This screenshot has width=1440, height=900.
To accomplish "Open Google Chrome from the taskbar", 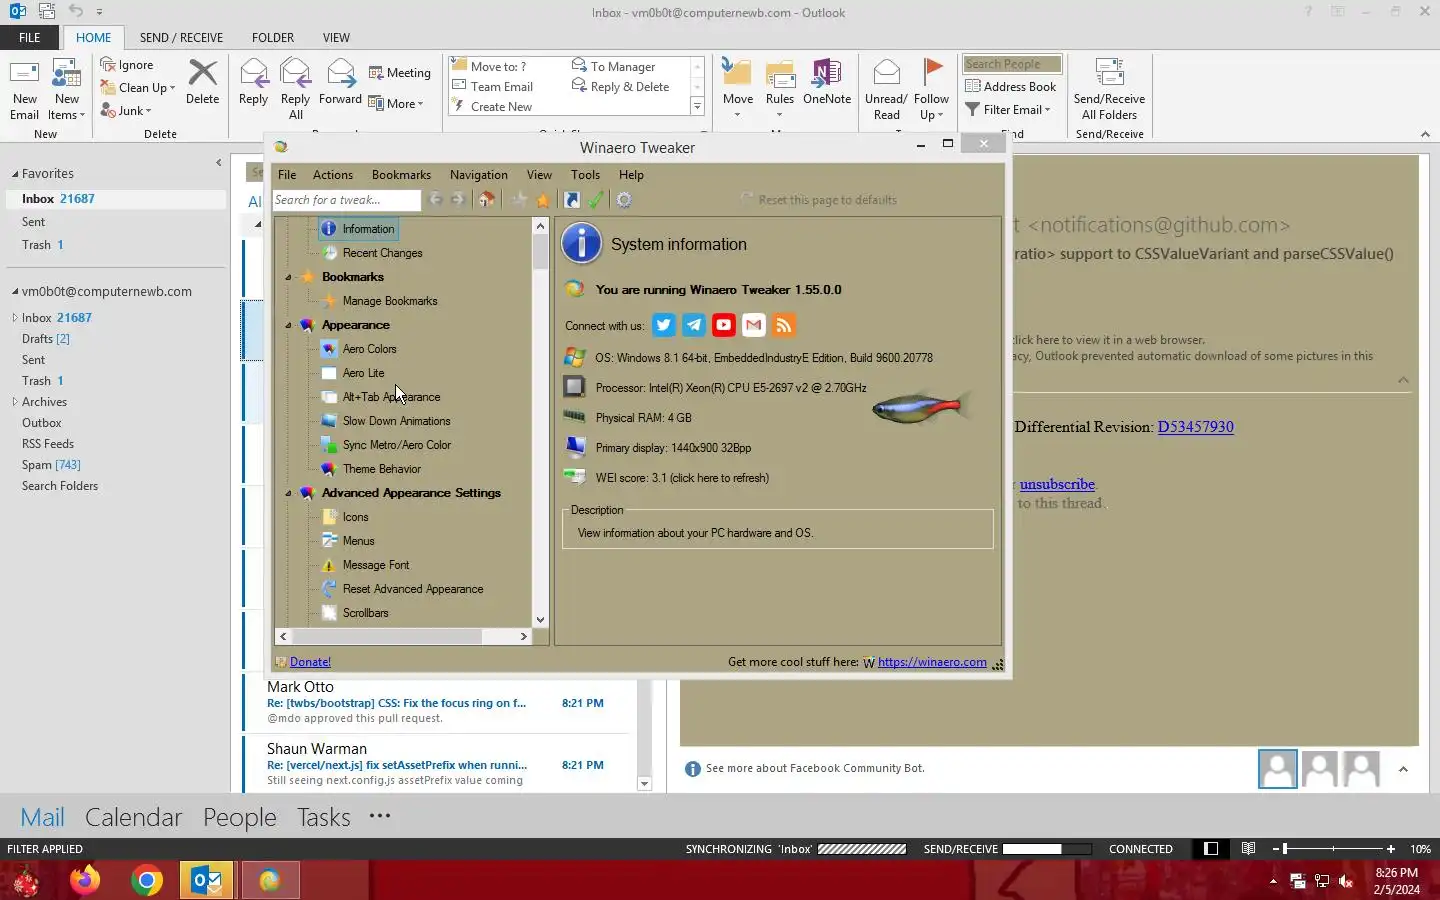I will coord(147,880).
